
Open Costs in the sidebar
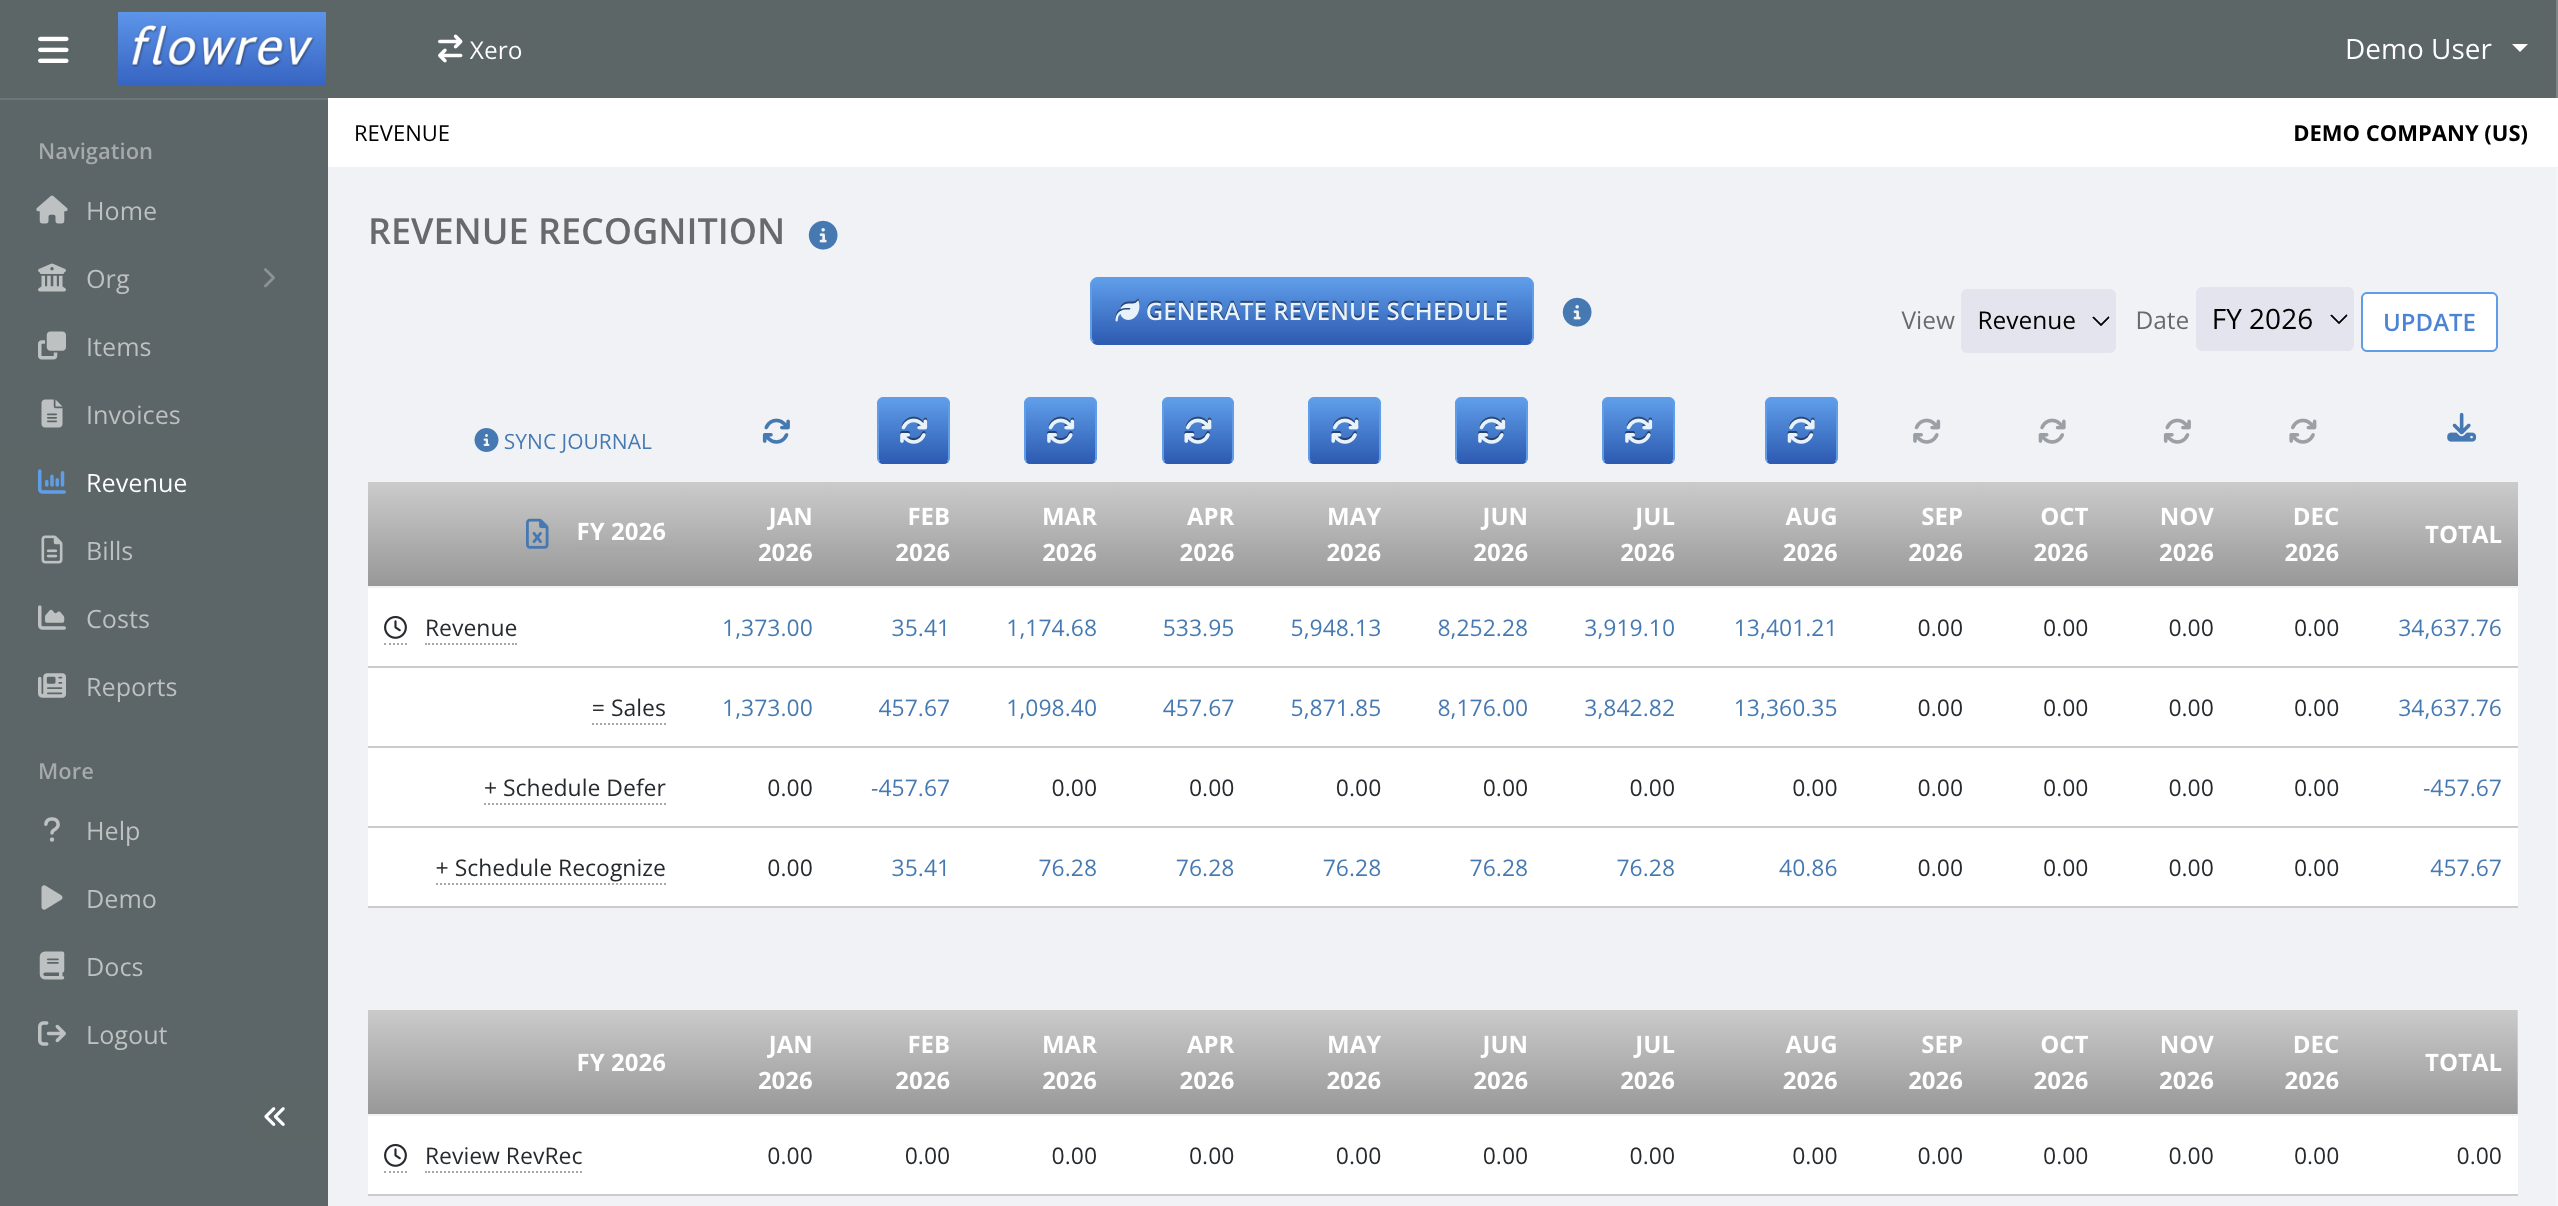point(118,619)
